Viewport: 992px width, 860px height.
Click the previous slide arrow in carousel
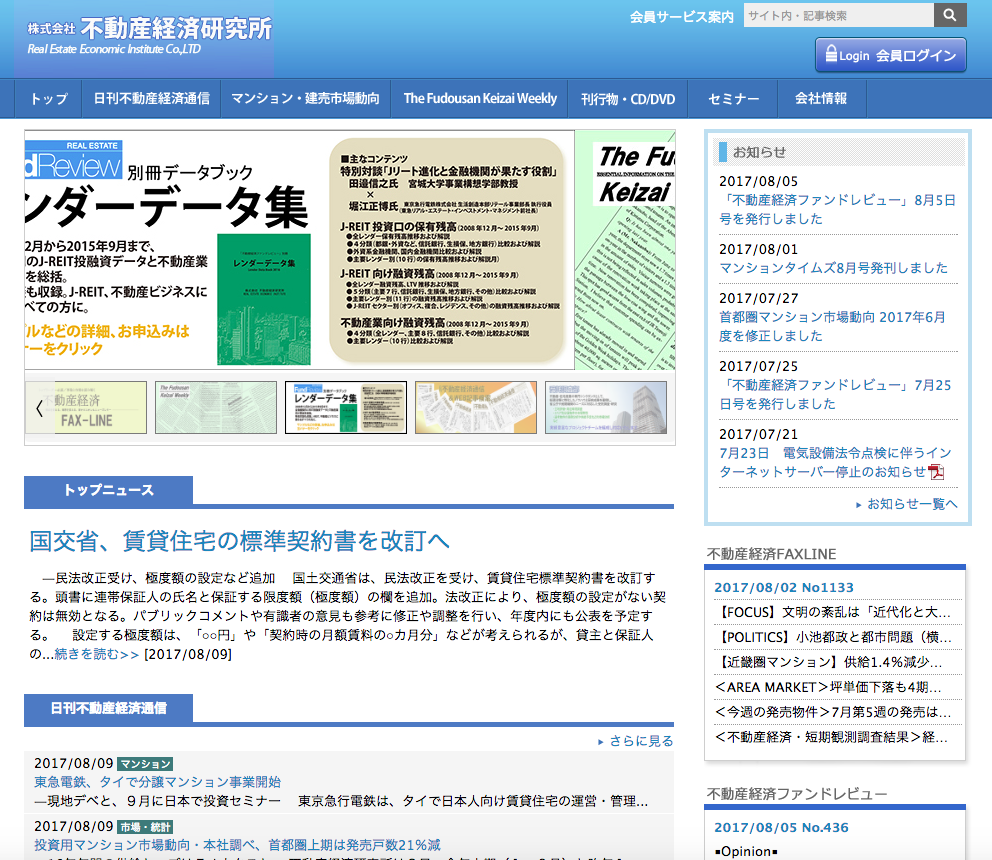point(39,408)
